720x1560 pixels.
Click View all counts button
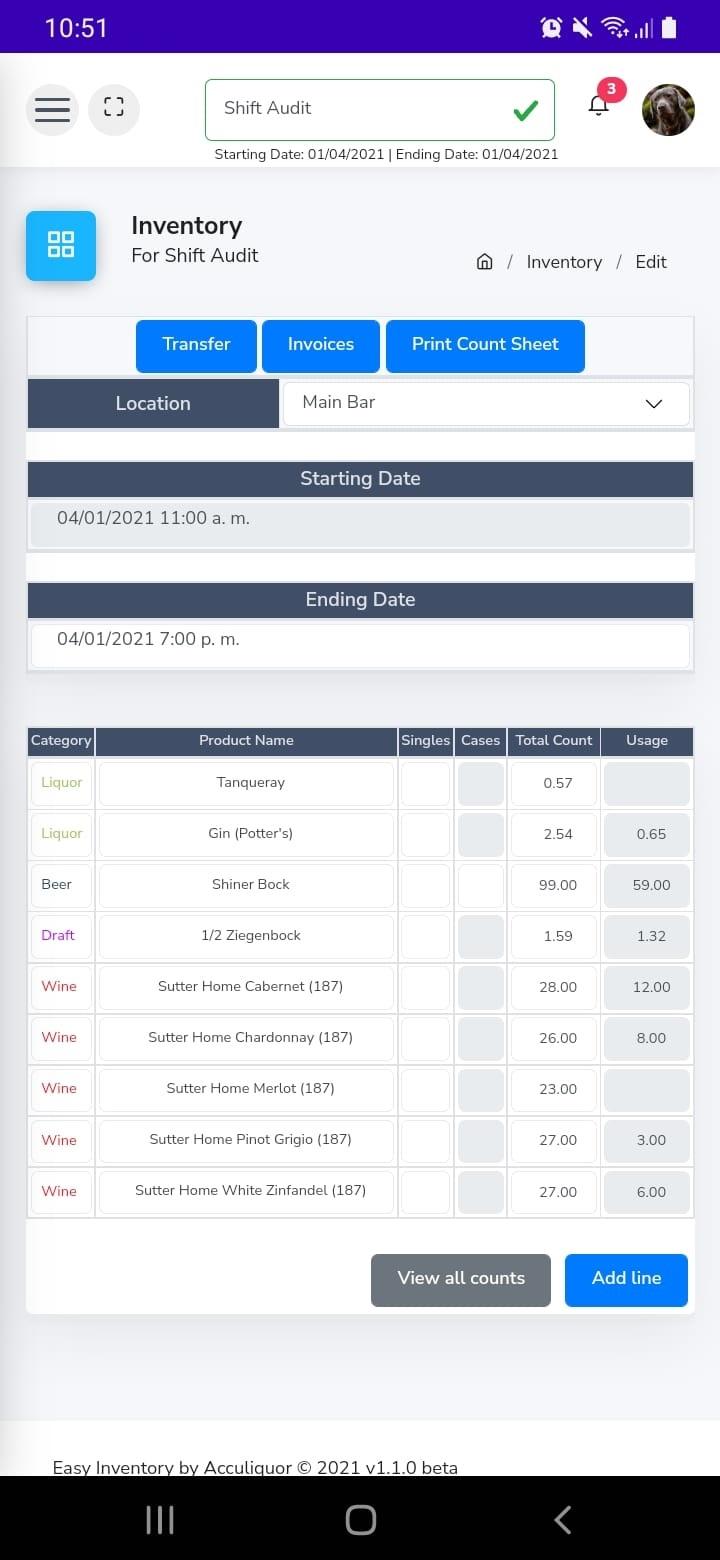point(461,1280)
